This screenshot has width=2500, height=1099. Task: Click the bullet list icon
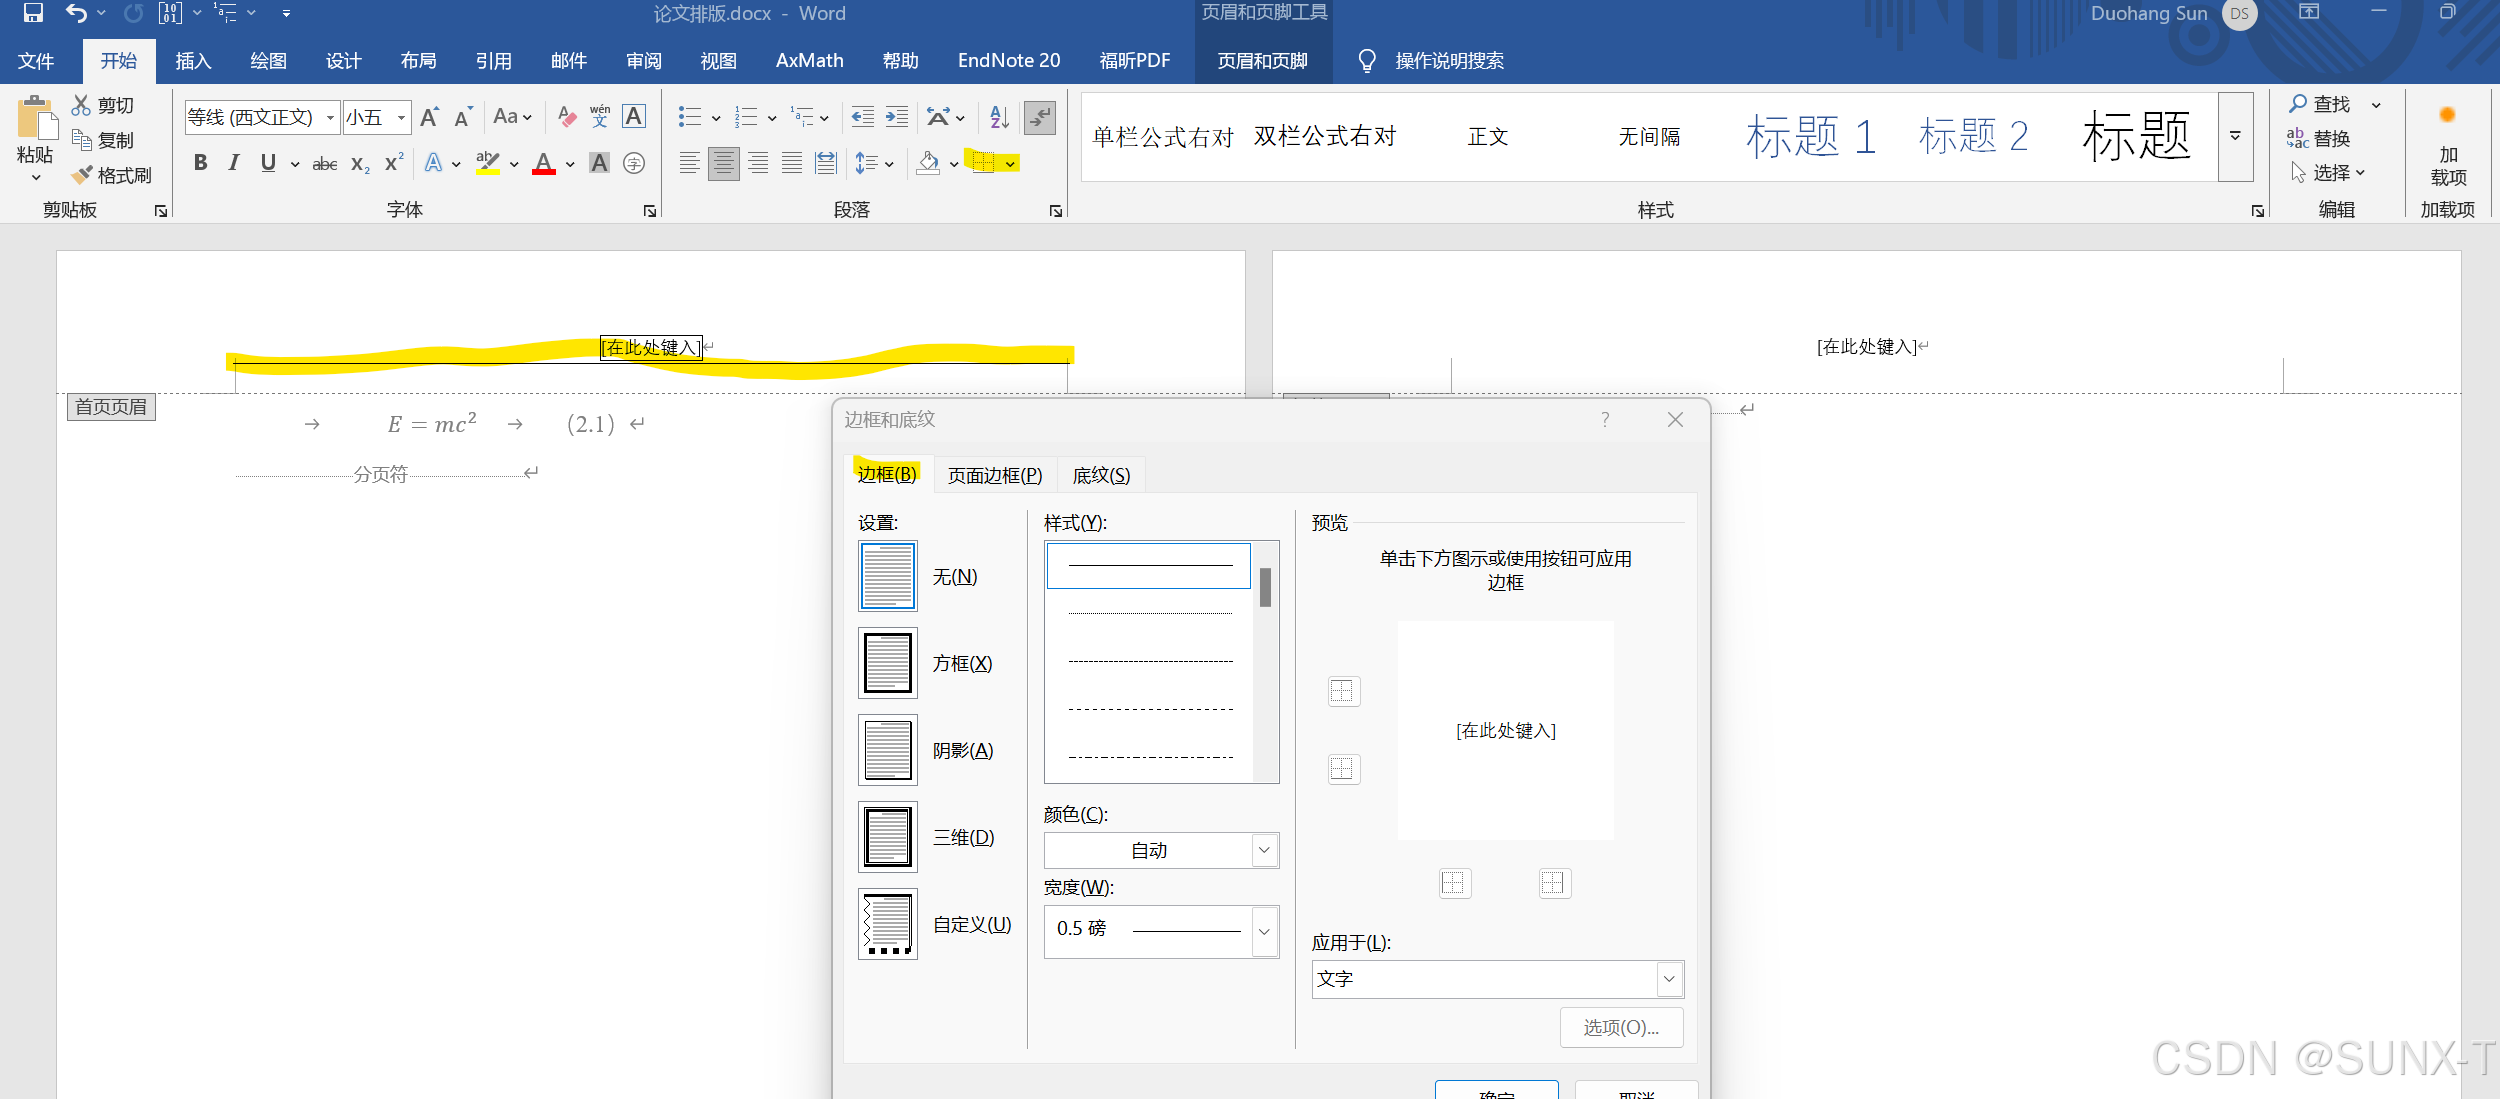click(x=689, y=117)
